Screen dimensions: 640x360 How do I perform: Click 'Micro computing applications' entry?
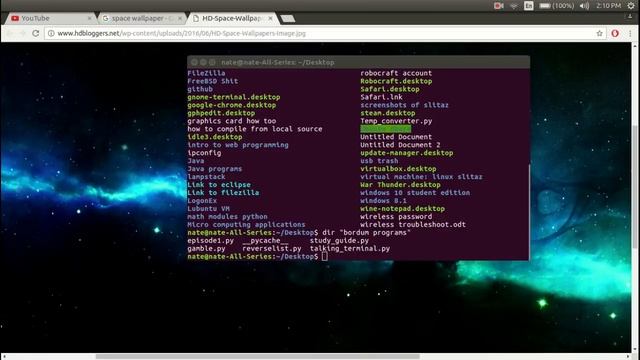[x=246, y=224]
